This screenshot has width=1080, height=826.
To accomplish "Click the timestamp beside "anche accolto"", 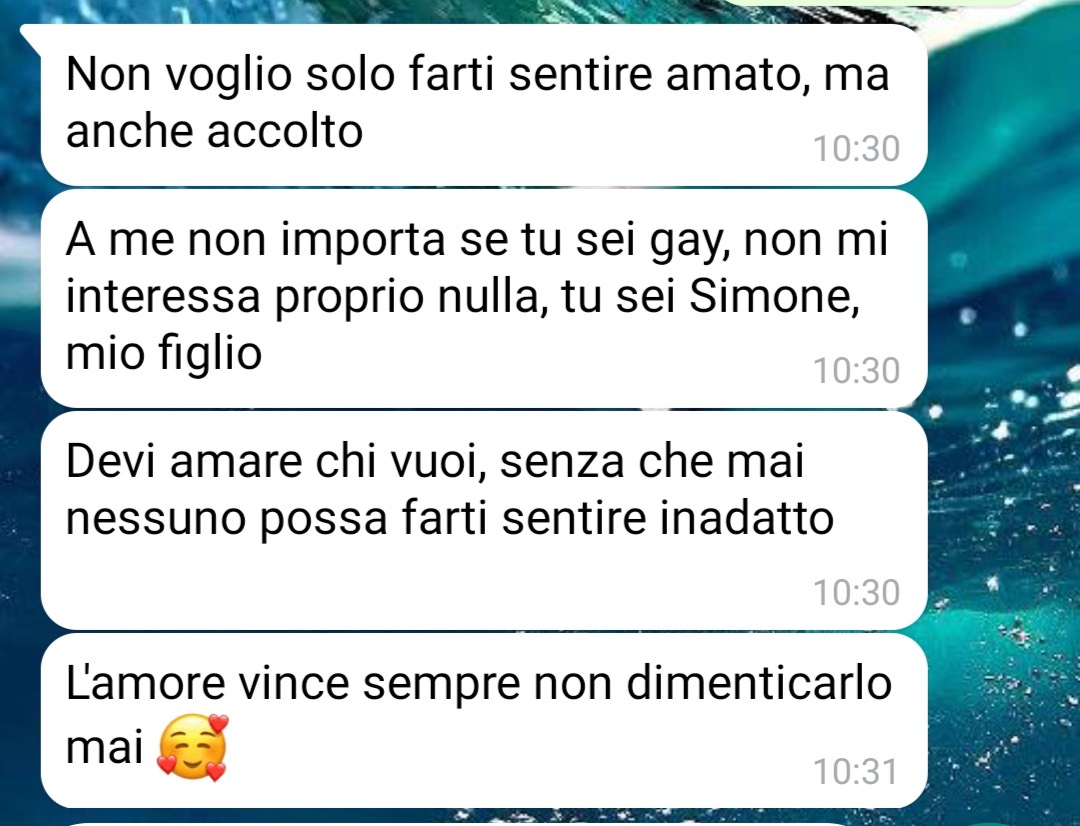I will (856, 149).
